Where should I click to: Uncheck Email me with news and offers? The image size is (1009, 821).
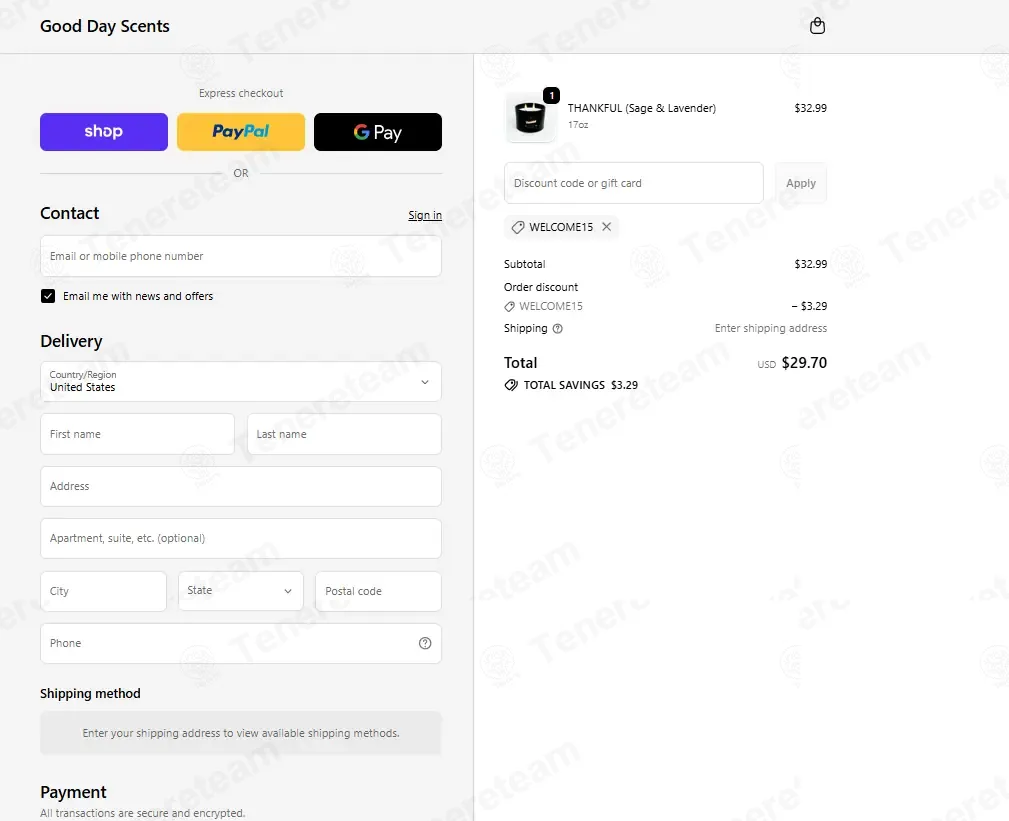tap(48, 296)
